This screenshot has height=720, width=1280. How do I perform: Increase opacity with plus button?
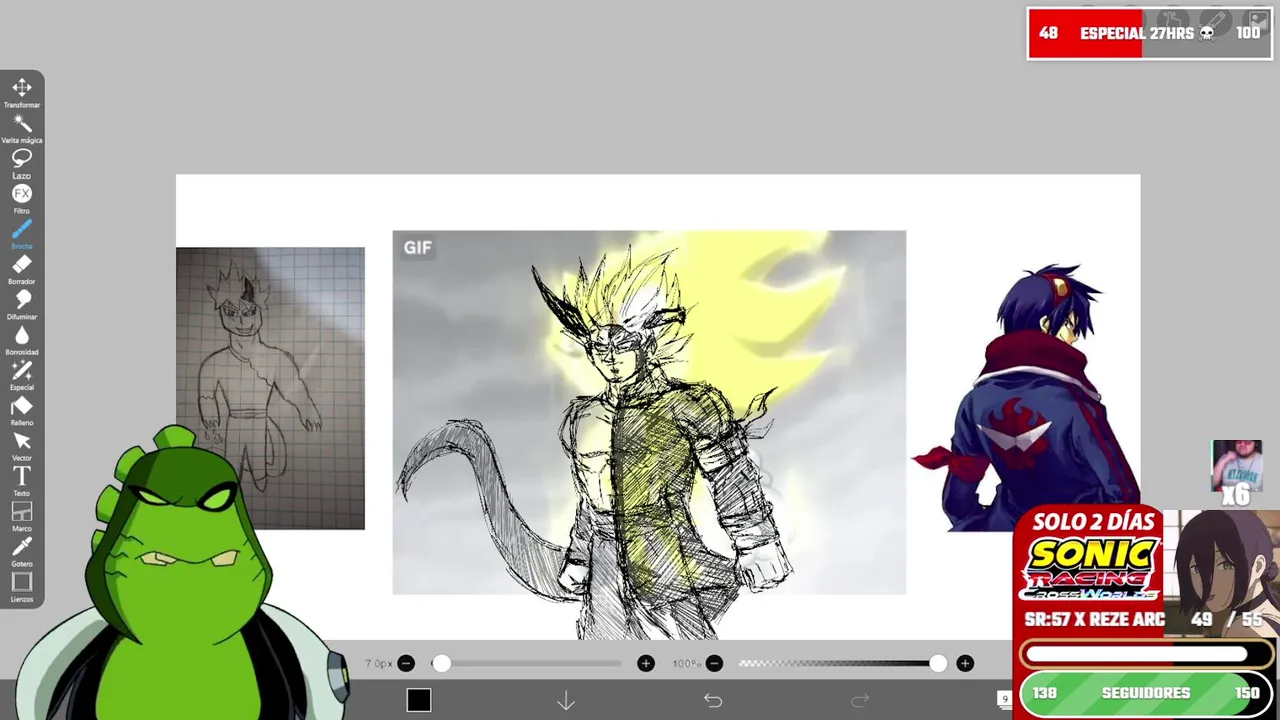(965, 663)
